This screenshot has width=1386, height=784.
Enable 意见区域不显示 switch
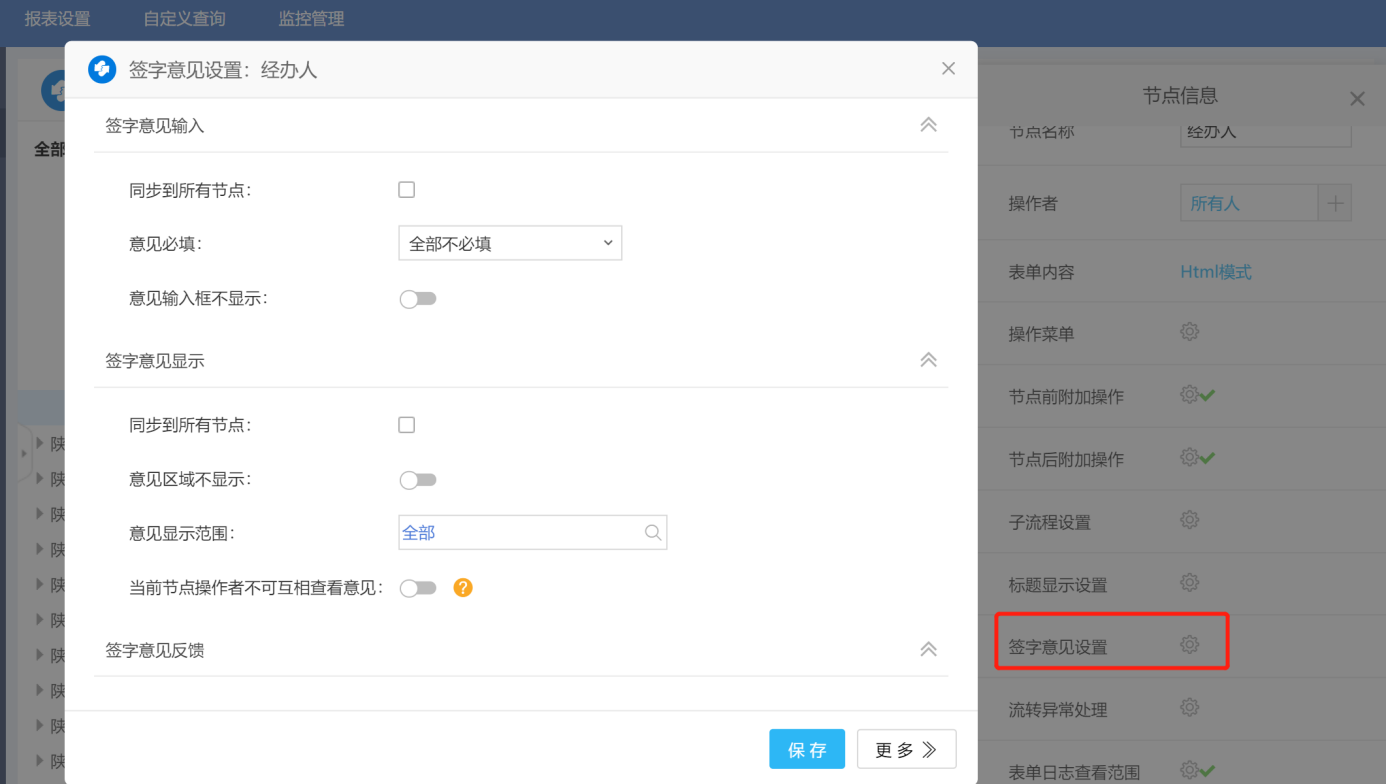coord(418,480)
